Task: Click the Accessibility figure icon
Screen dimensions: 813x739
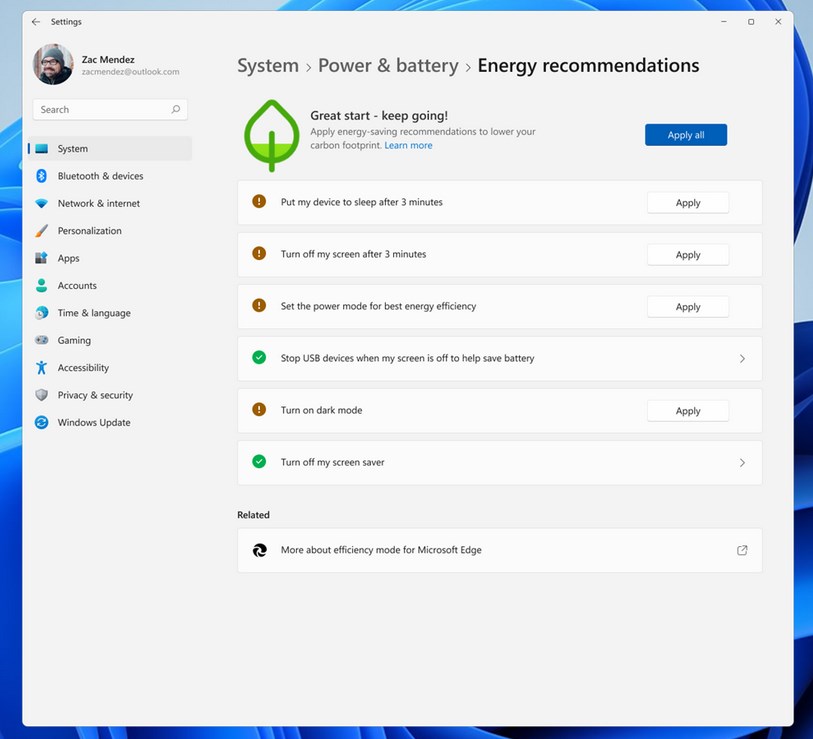Action: (x=41, y=368)
